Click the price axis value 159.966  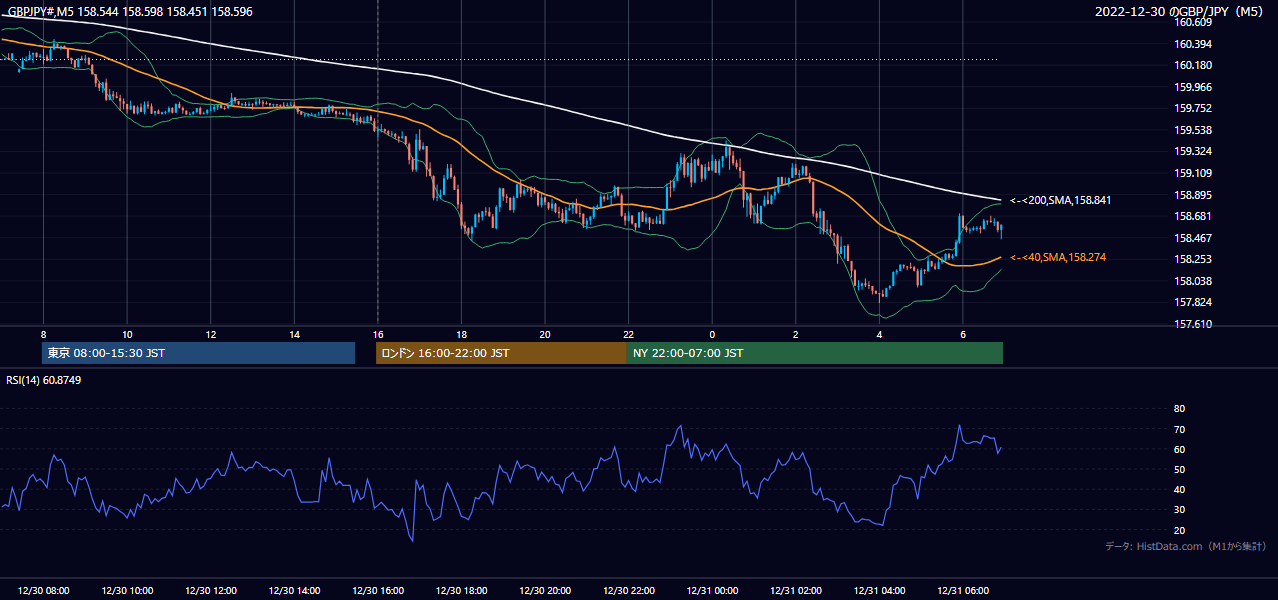1193,87
